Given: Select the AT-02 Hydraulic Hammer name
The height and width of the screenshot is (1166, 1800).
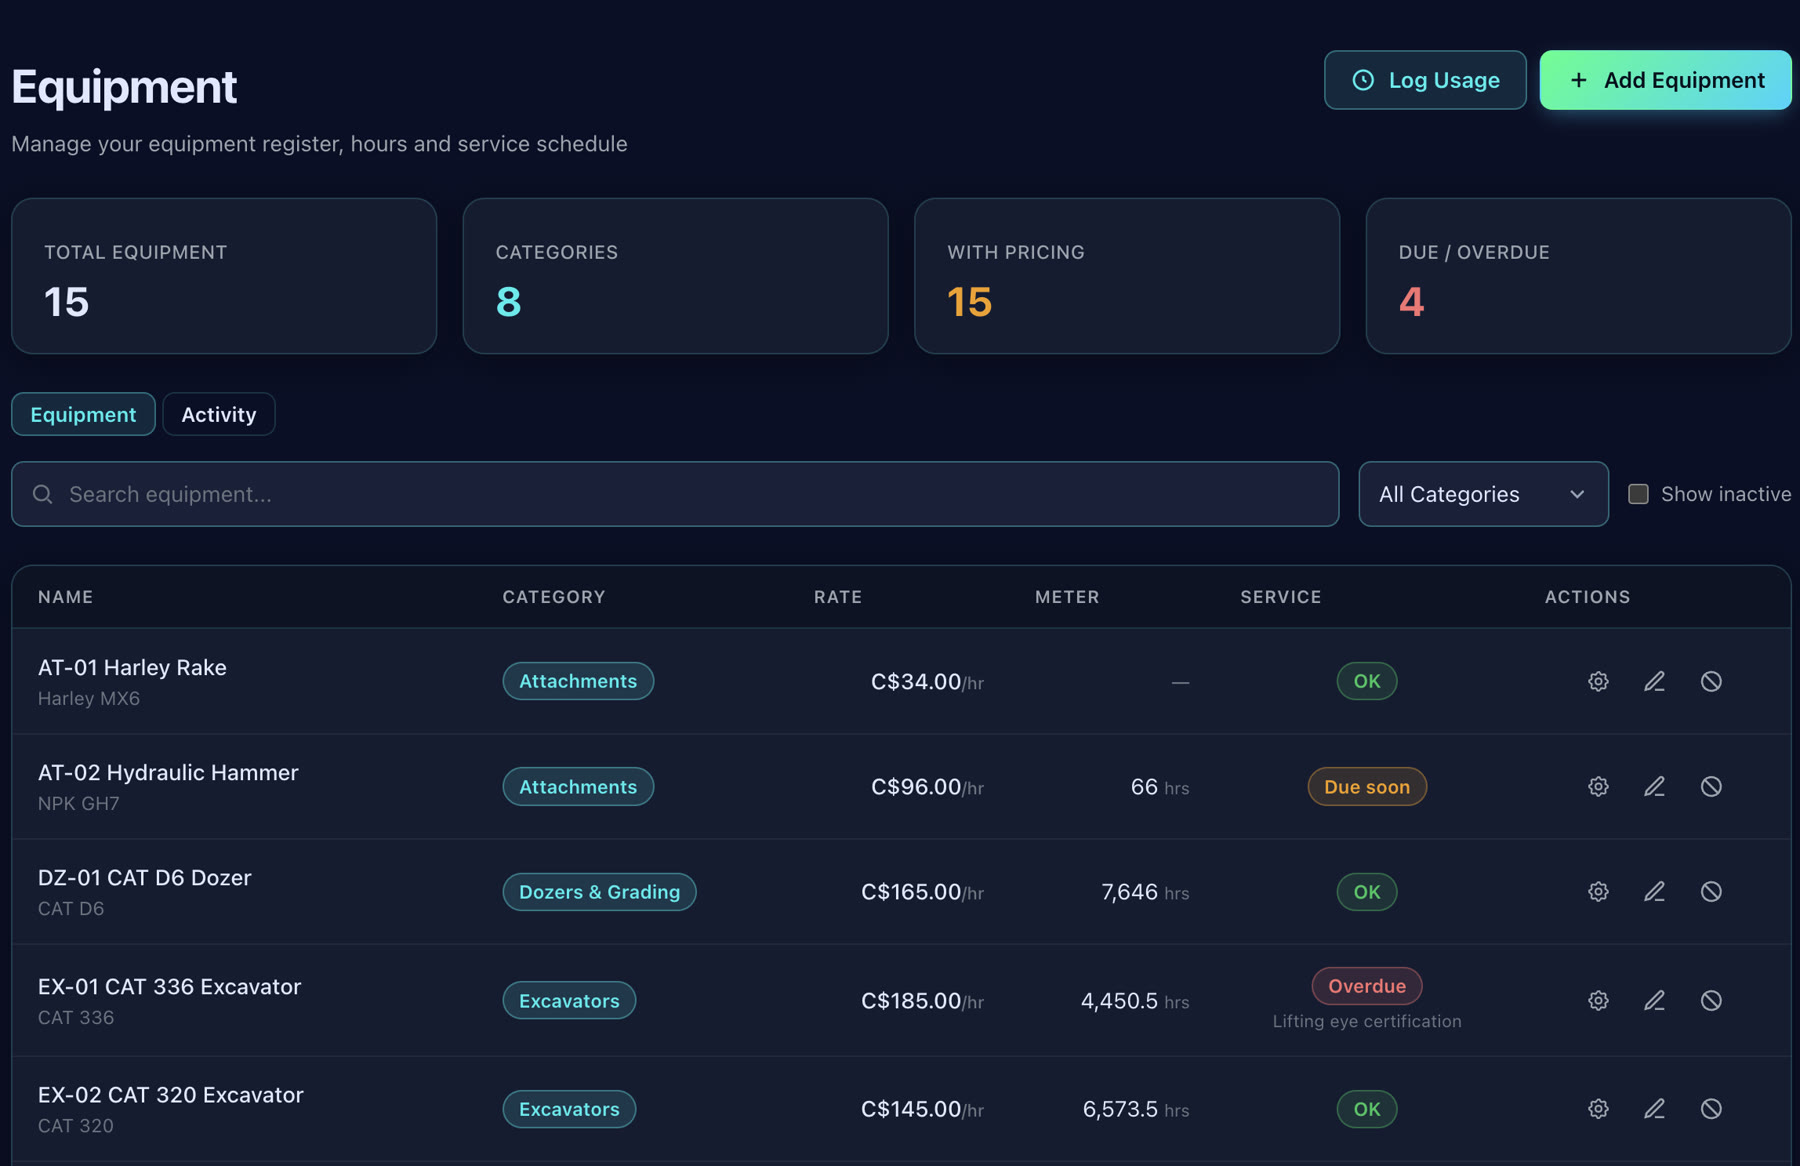Looking at the screenshot, I should click(168, 773).
